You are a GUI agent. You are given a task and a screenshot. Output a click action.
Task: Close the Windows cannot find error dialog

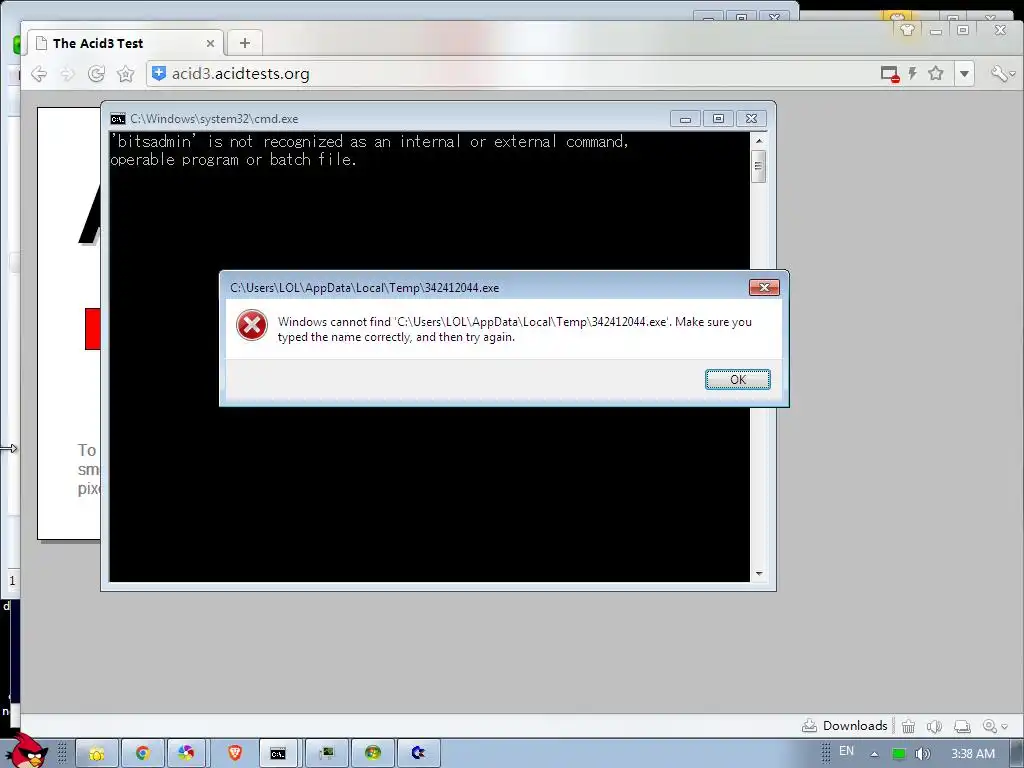point(764,287)
